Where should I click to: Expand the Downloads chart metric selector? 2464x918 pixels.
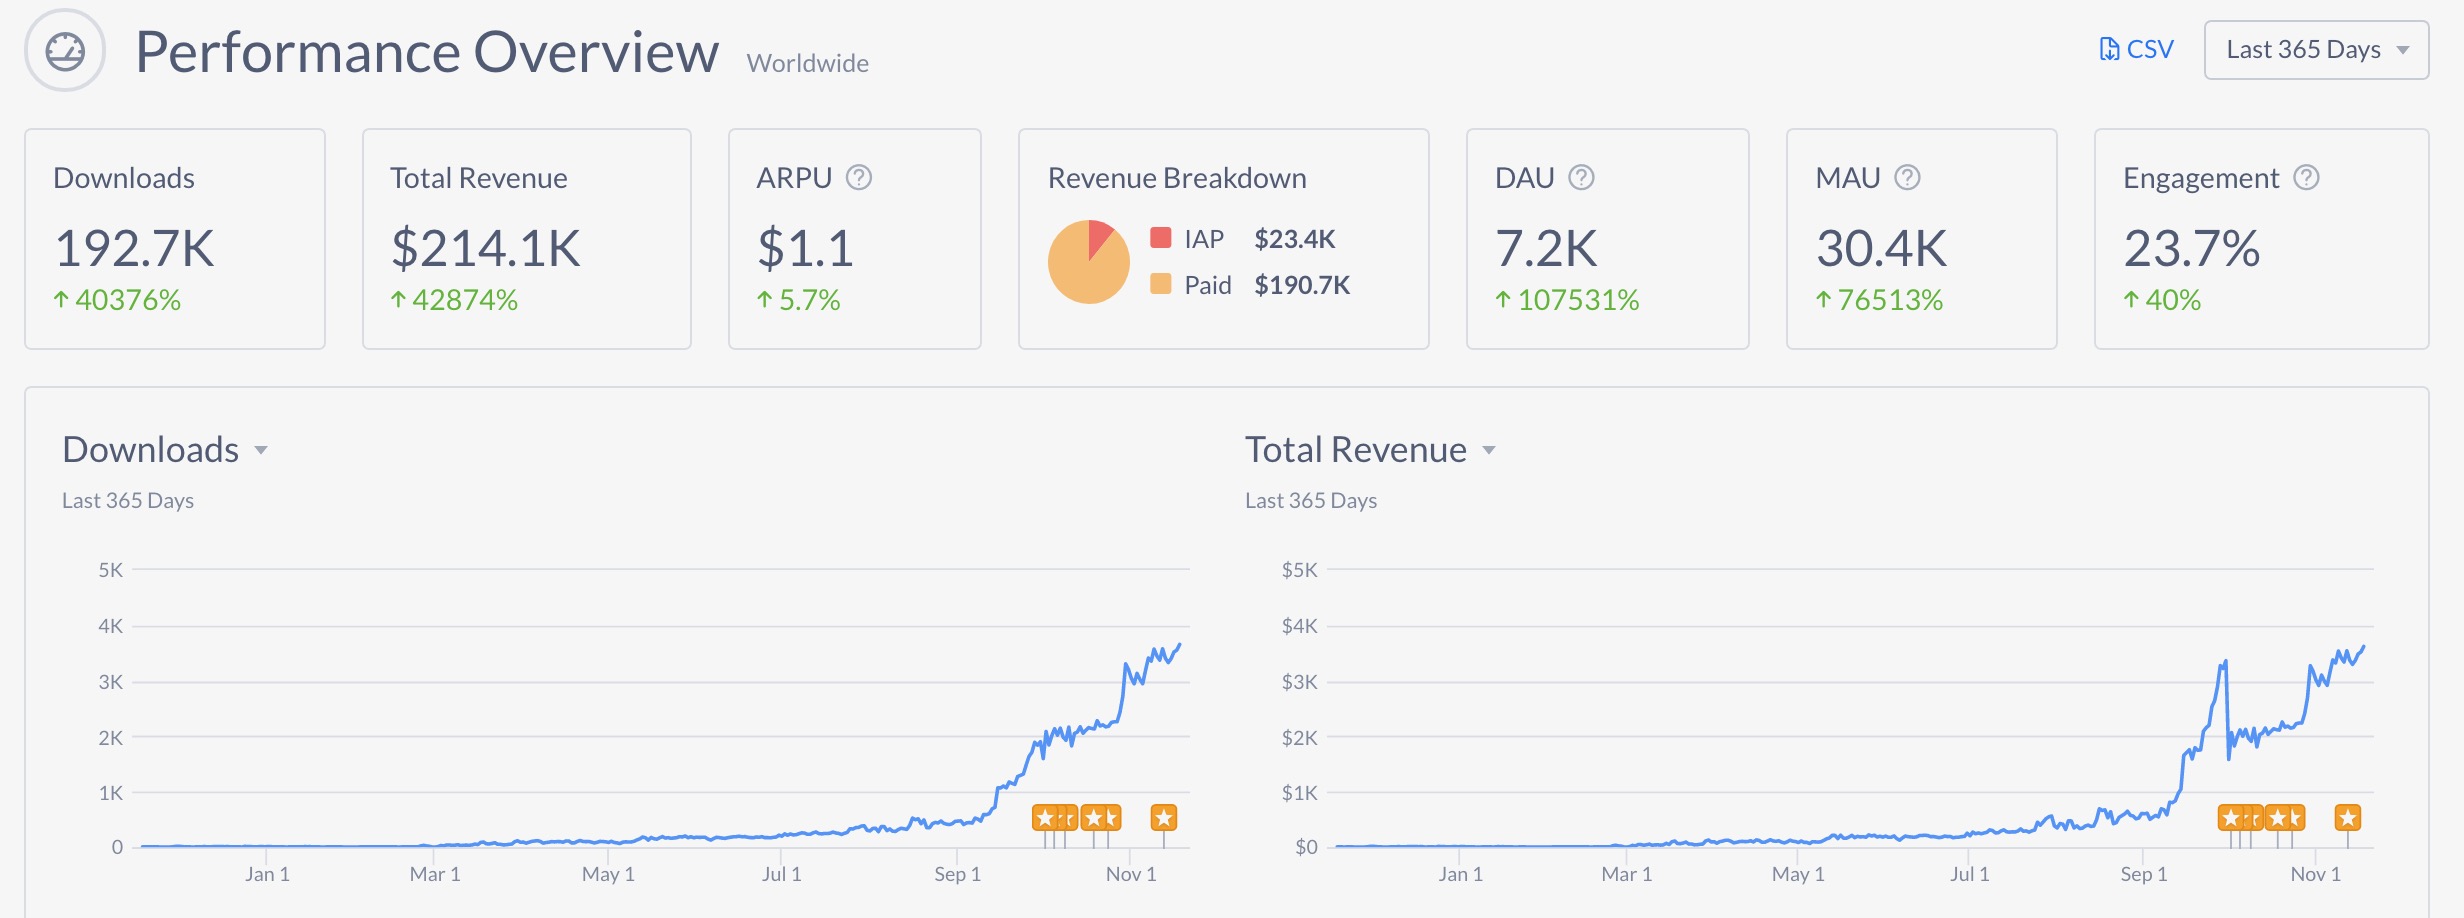261,450
